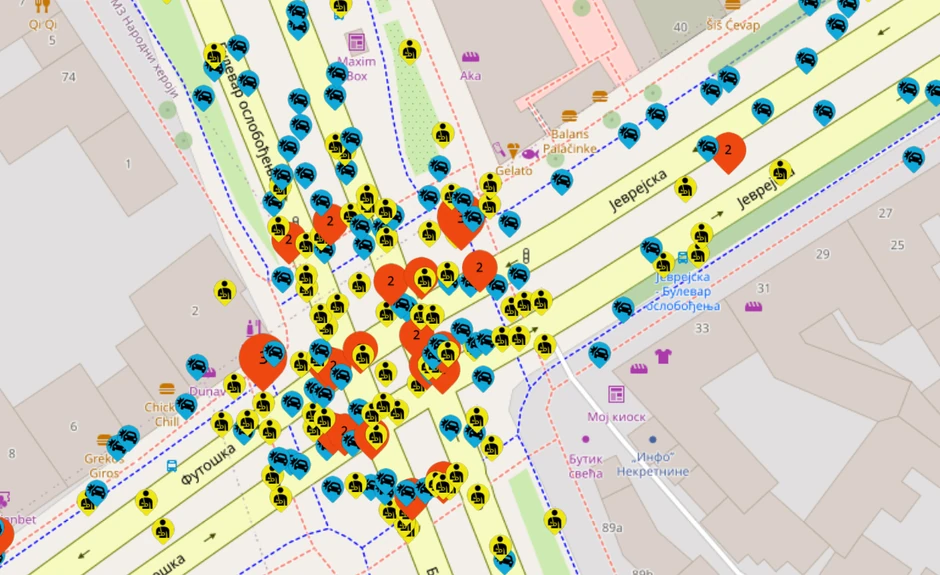Select pedestrian marker in park strip beside Maxim Box

[409, 51]
